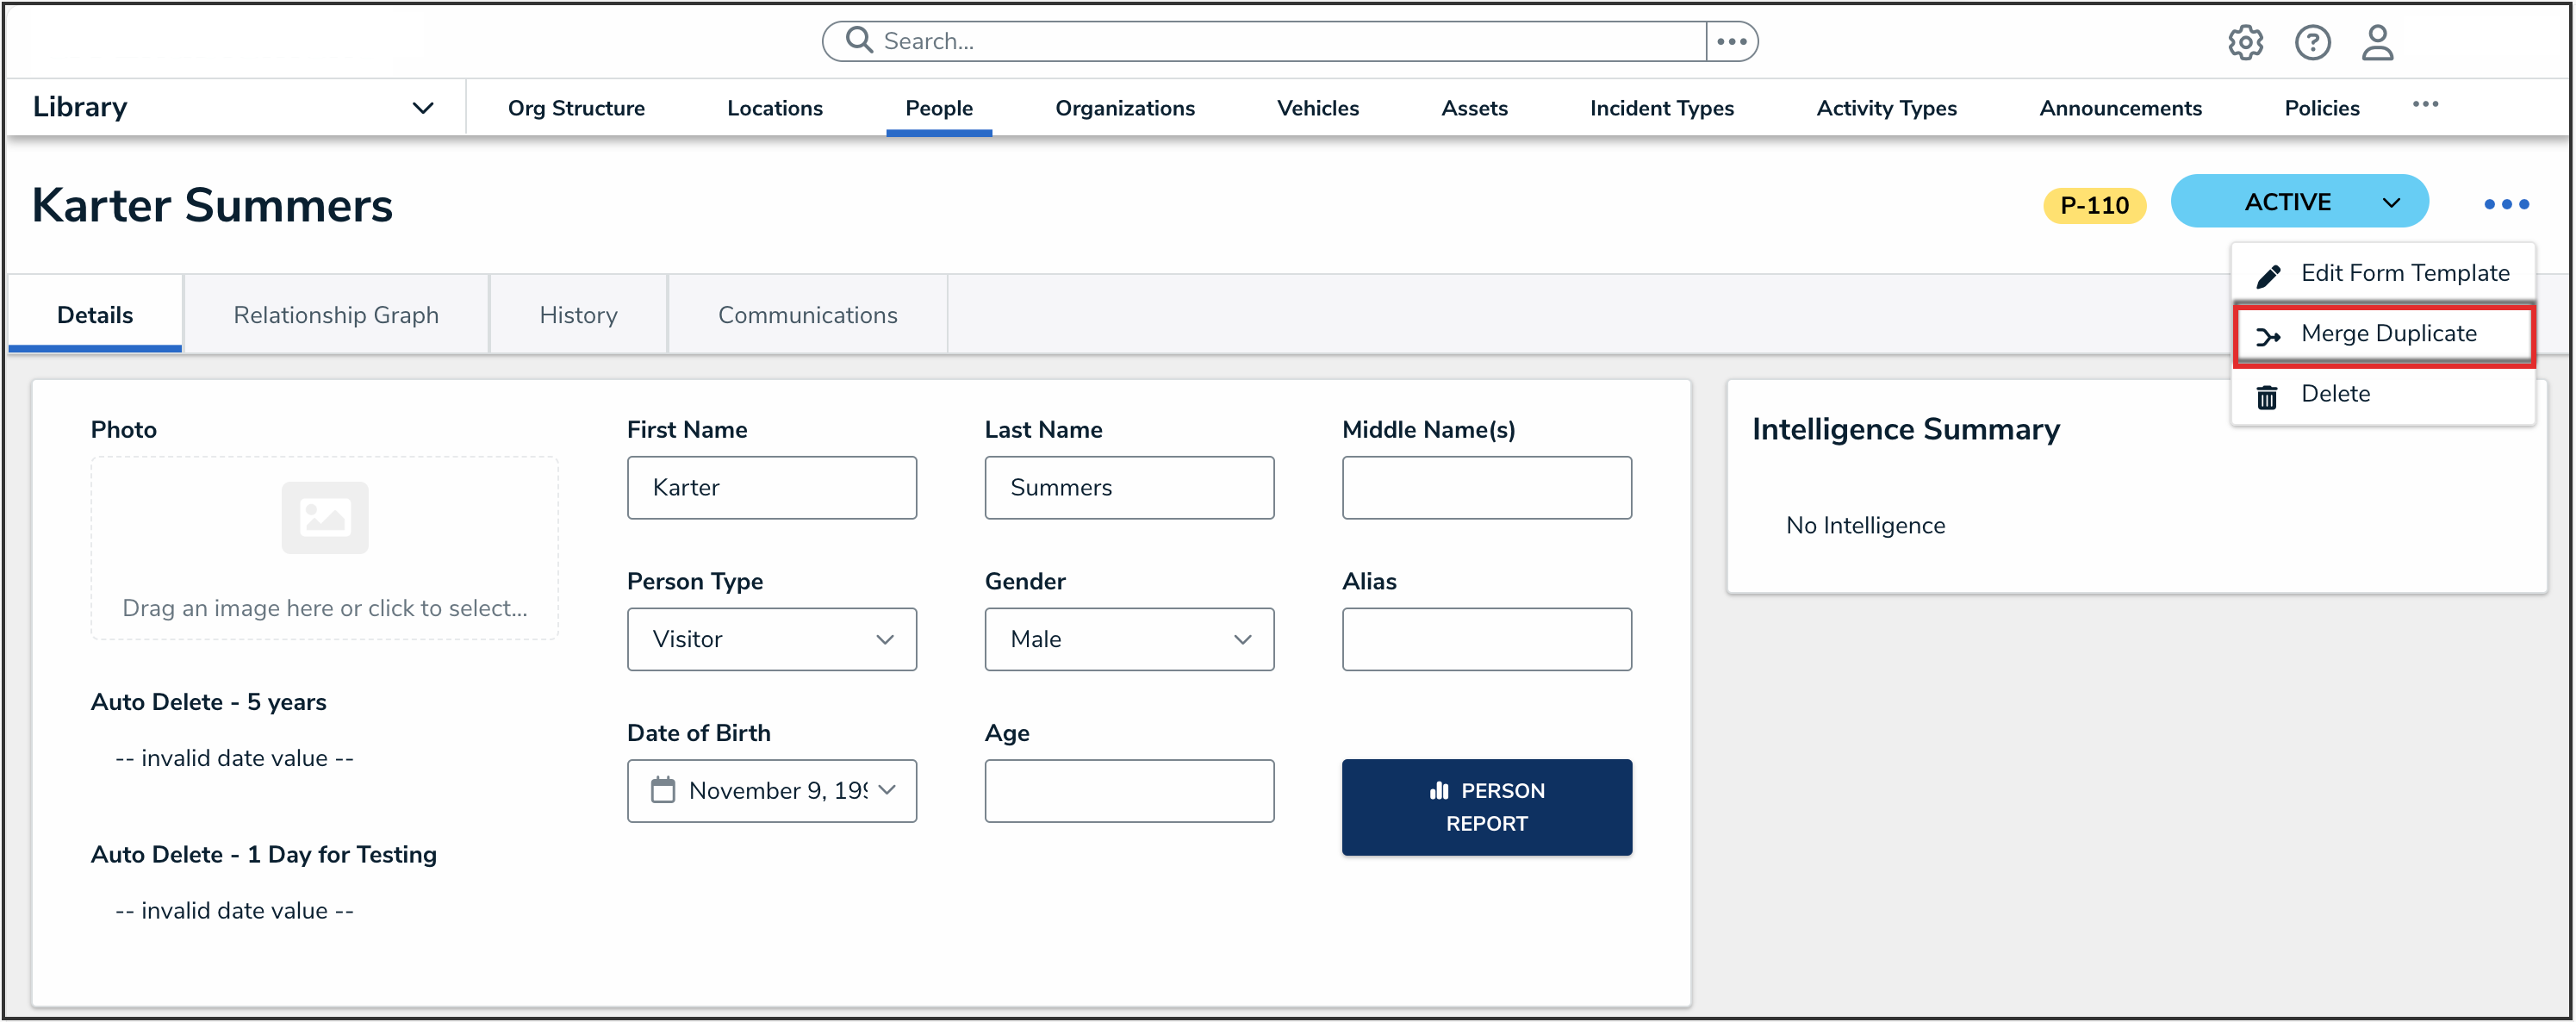Open the Date of Birth calendar icon
2576x1022 pixels.
[663, 790]
